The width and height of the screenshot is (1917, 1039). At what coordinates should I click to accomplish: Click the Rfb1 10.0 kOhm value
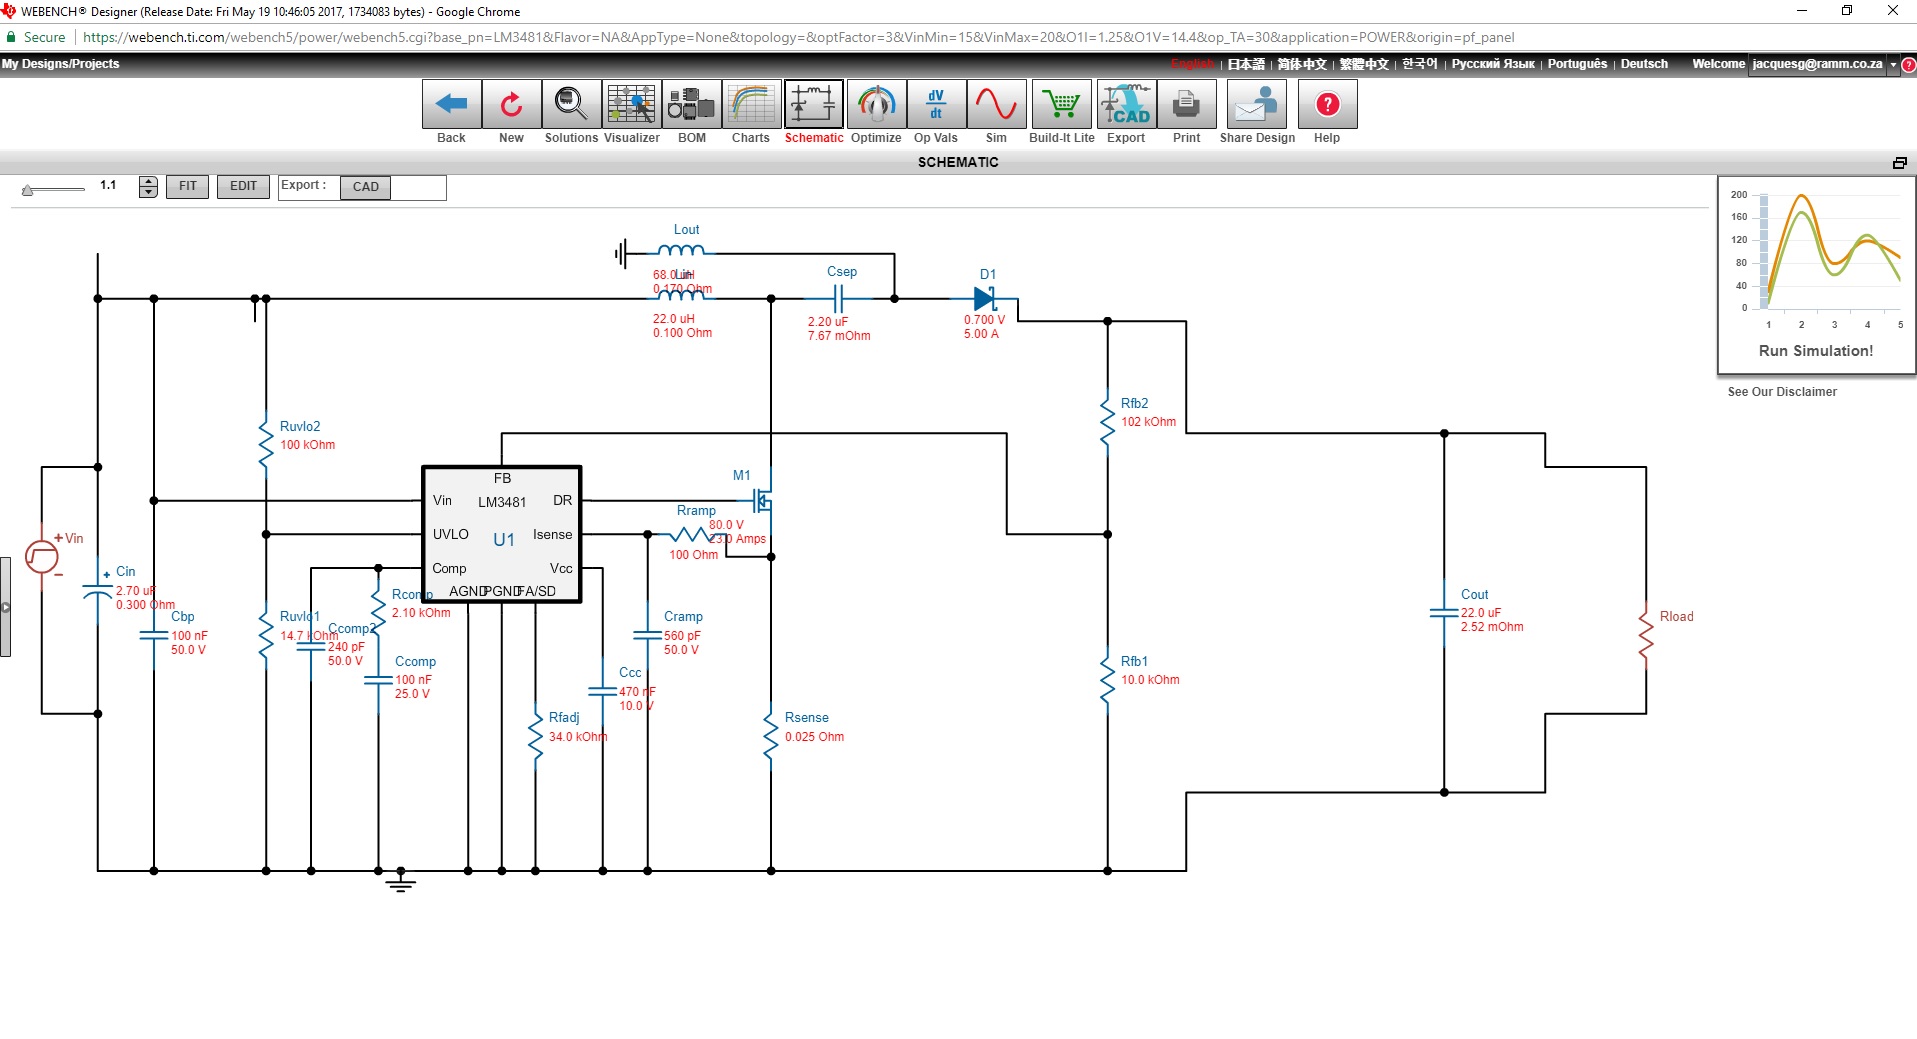tap(1150, 680)
